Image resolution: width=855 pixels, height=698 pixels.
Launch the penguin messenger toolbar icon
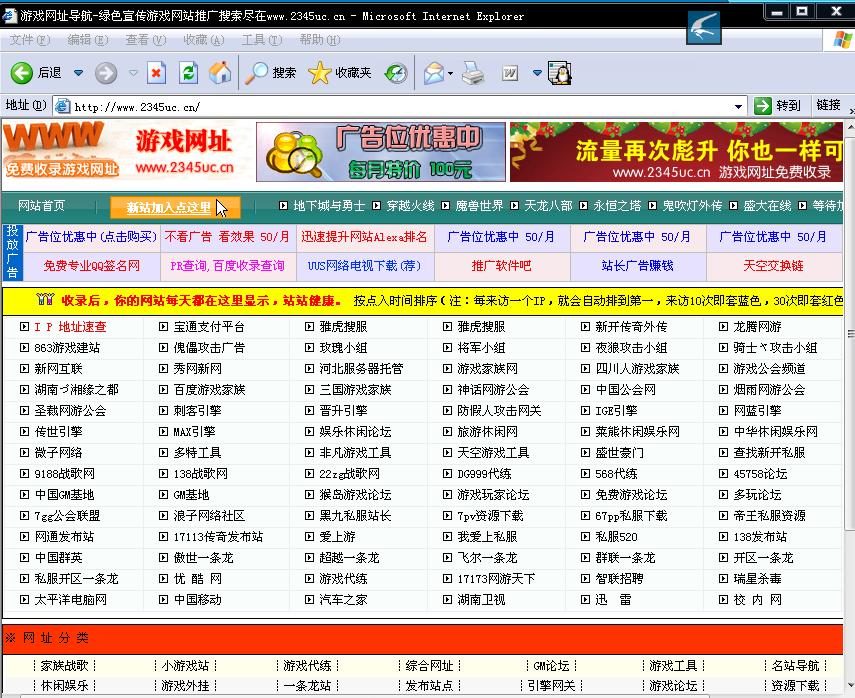(x=558, y=72)
